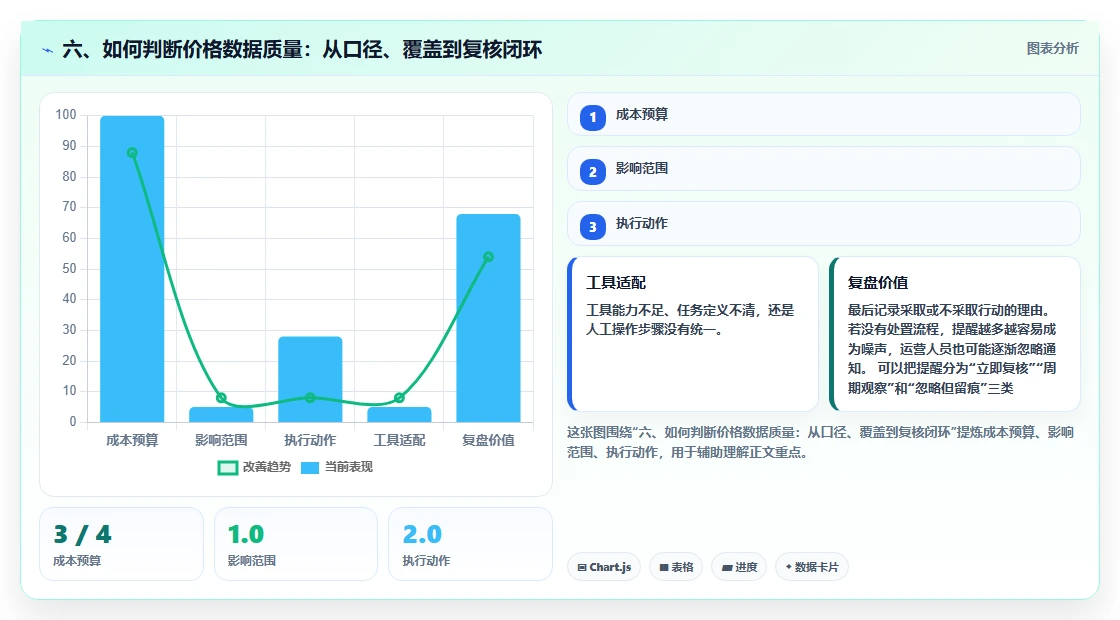
Task: Click the number 2 badge for 影响范围
Action: (x=592, y=171)
